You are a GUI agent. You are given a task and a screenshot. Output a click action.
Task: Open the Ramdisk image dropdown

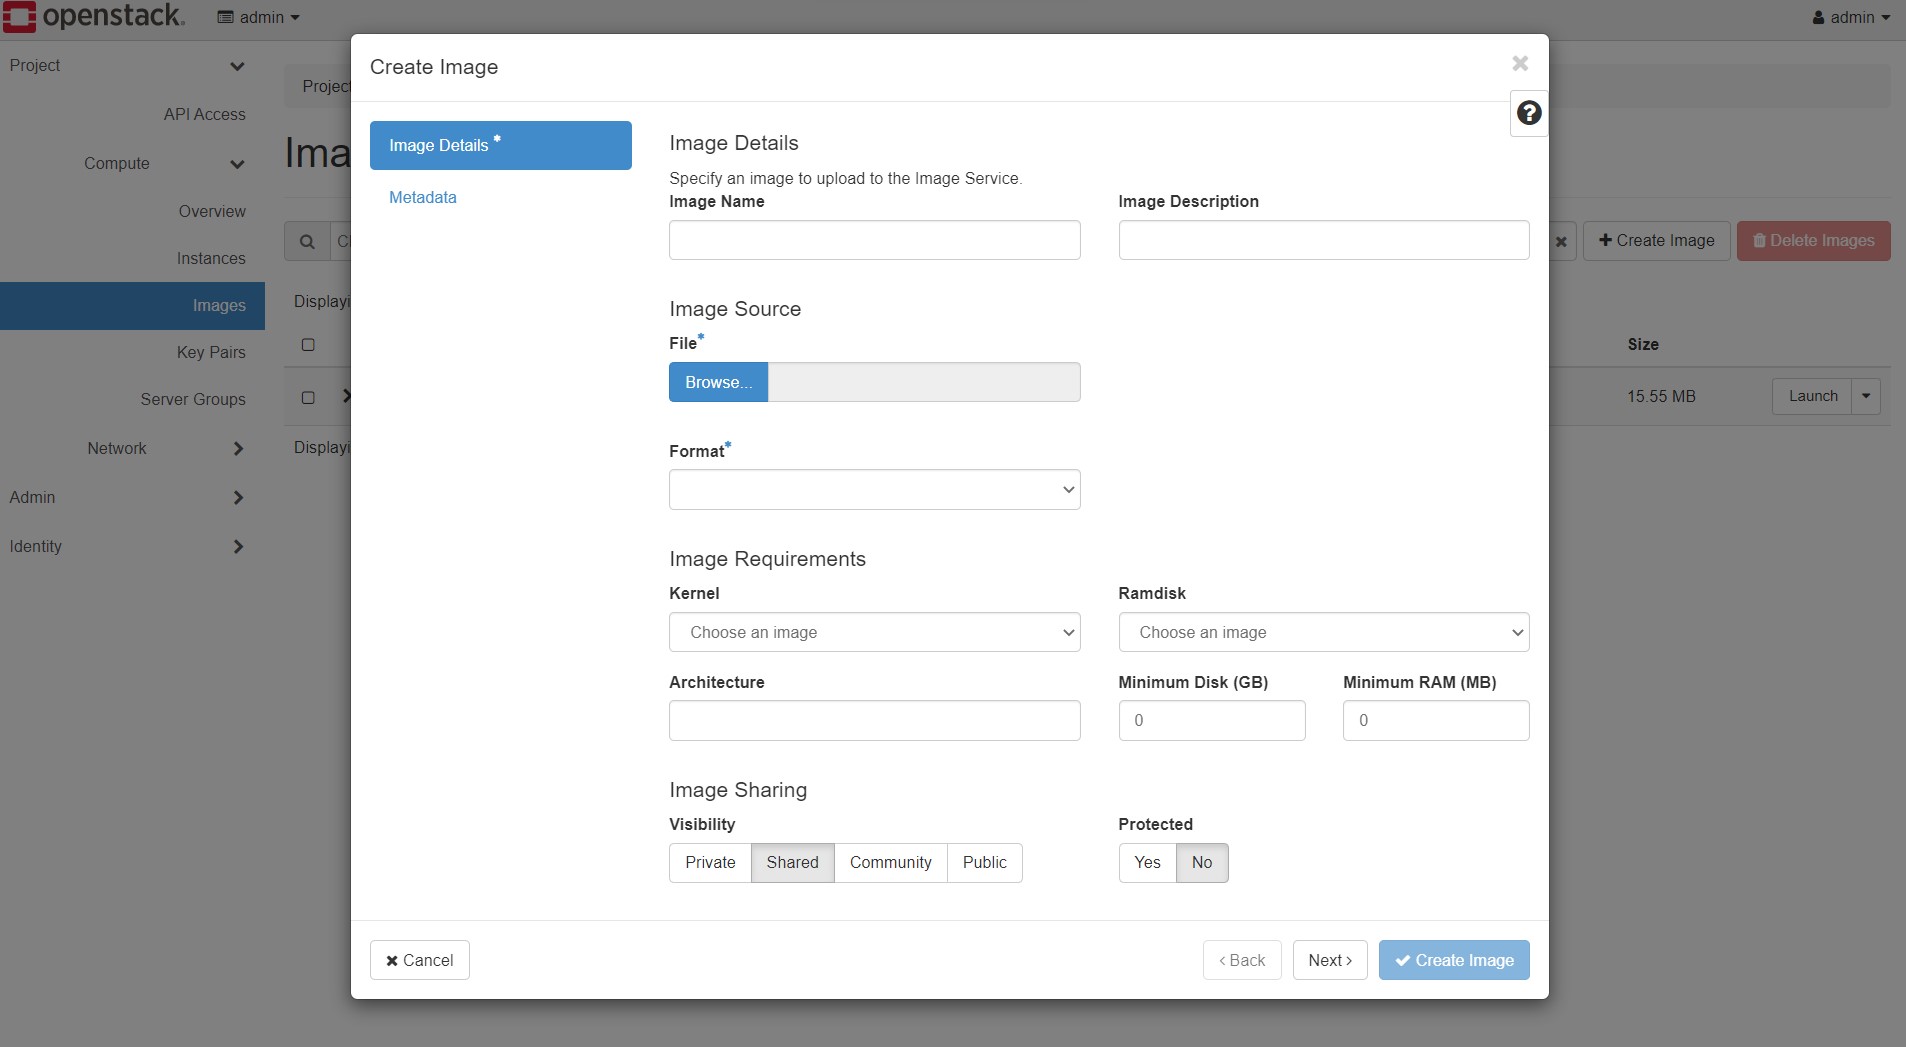(x=1323, y=632)
